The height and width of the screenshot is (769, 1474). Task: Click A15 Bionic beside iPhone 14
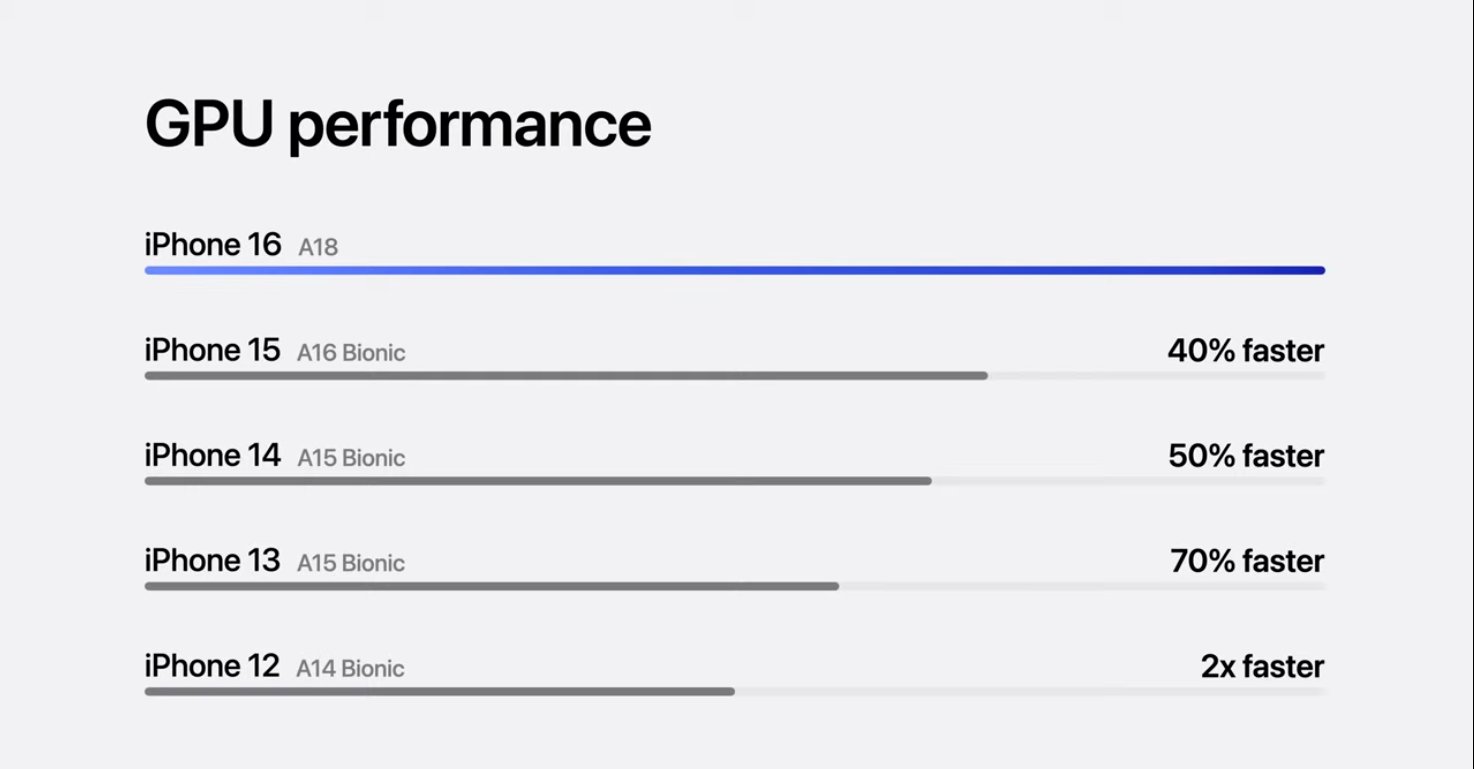coord(351,458)
